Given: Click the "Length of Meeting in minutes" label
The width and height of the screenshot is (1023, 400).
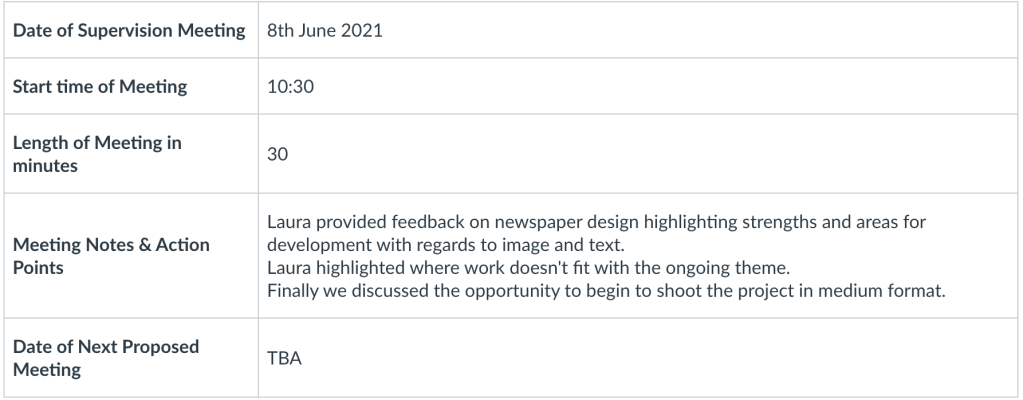Looking at the screenshot, I should point(97,154).
